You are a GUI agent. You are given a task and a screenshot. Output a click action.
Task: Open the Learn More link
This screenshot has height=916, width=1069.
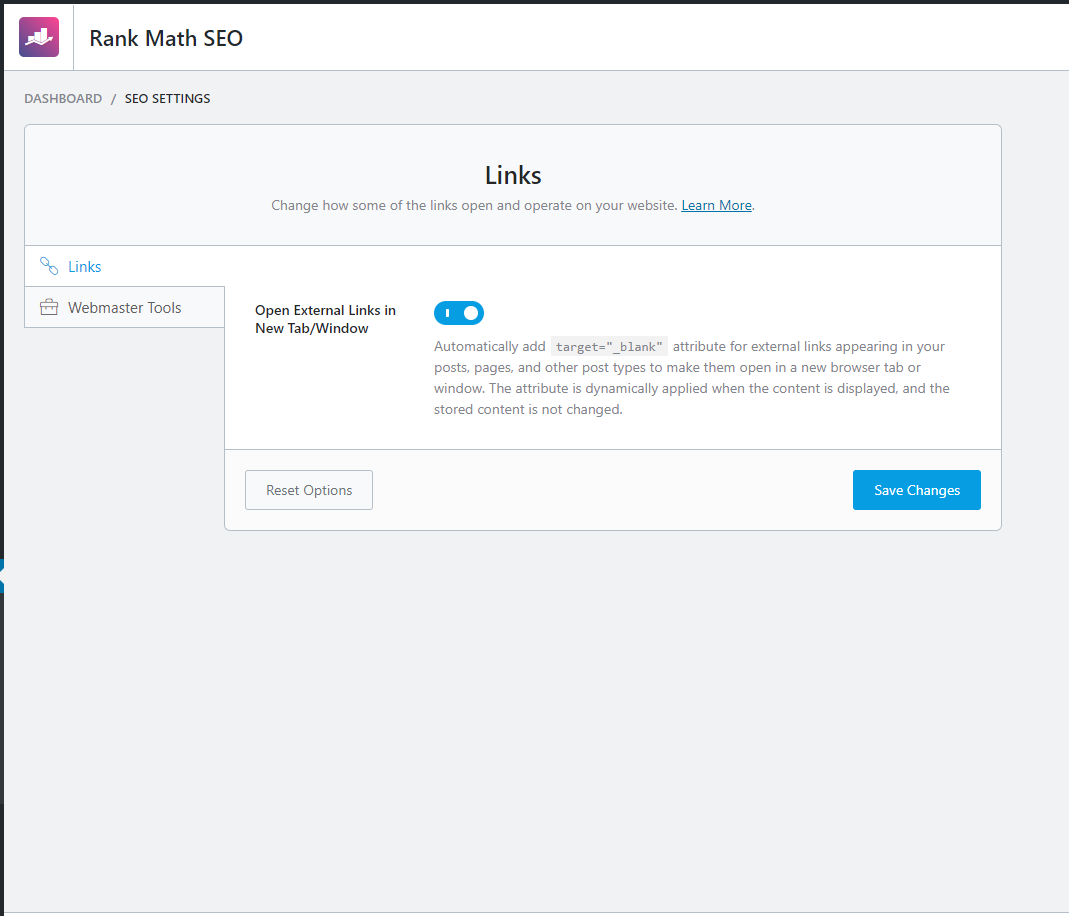pyautogui.click(x=716, y=205)
